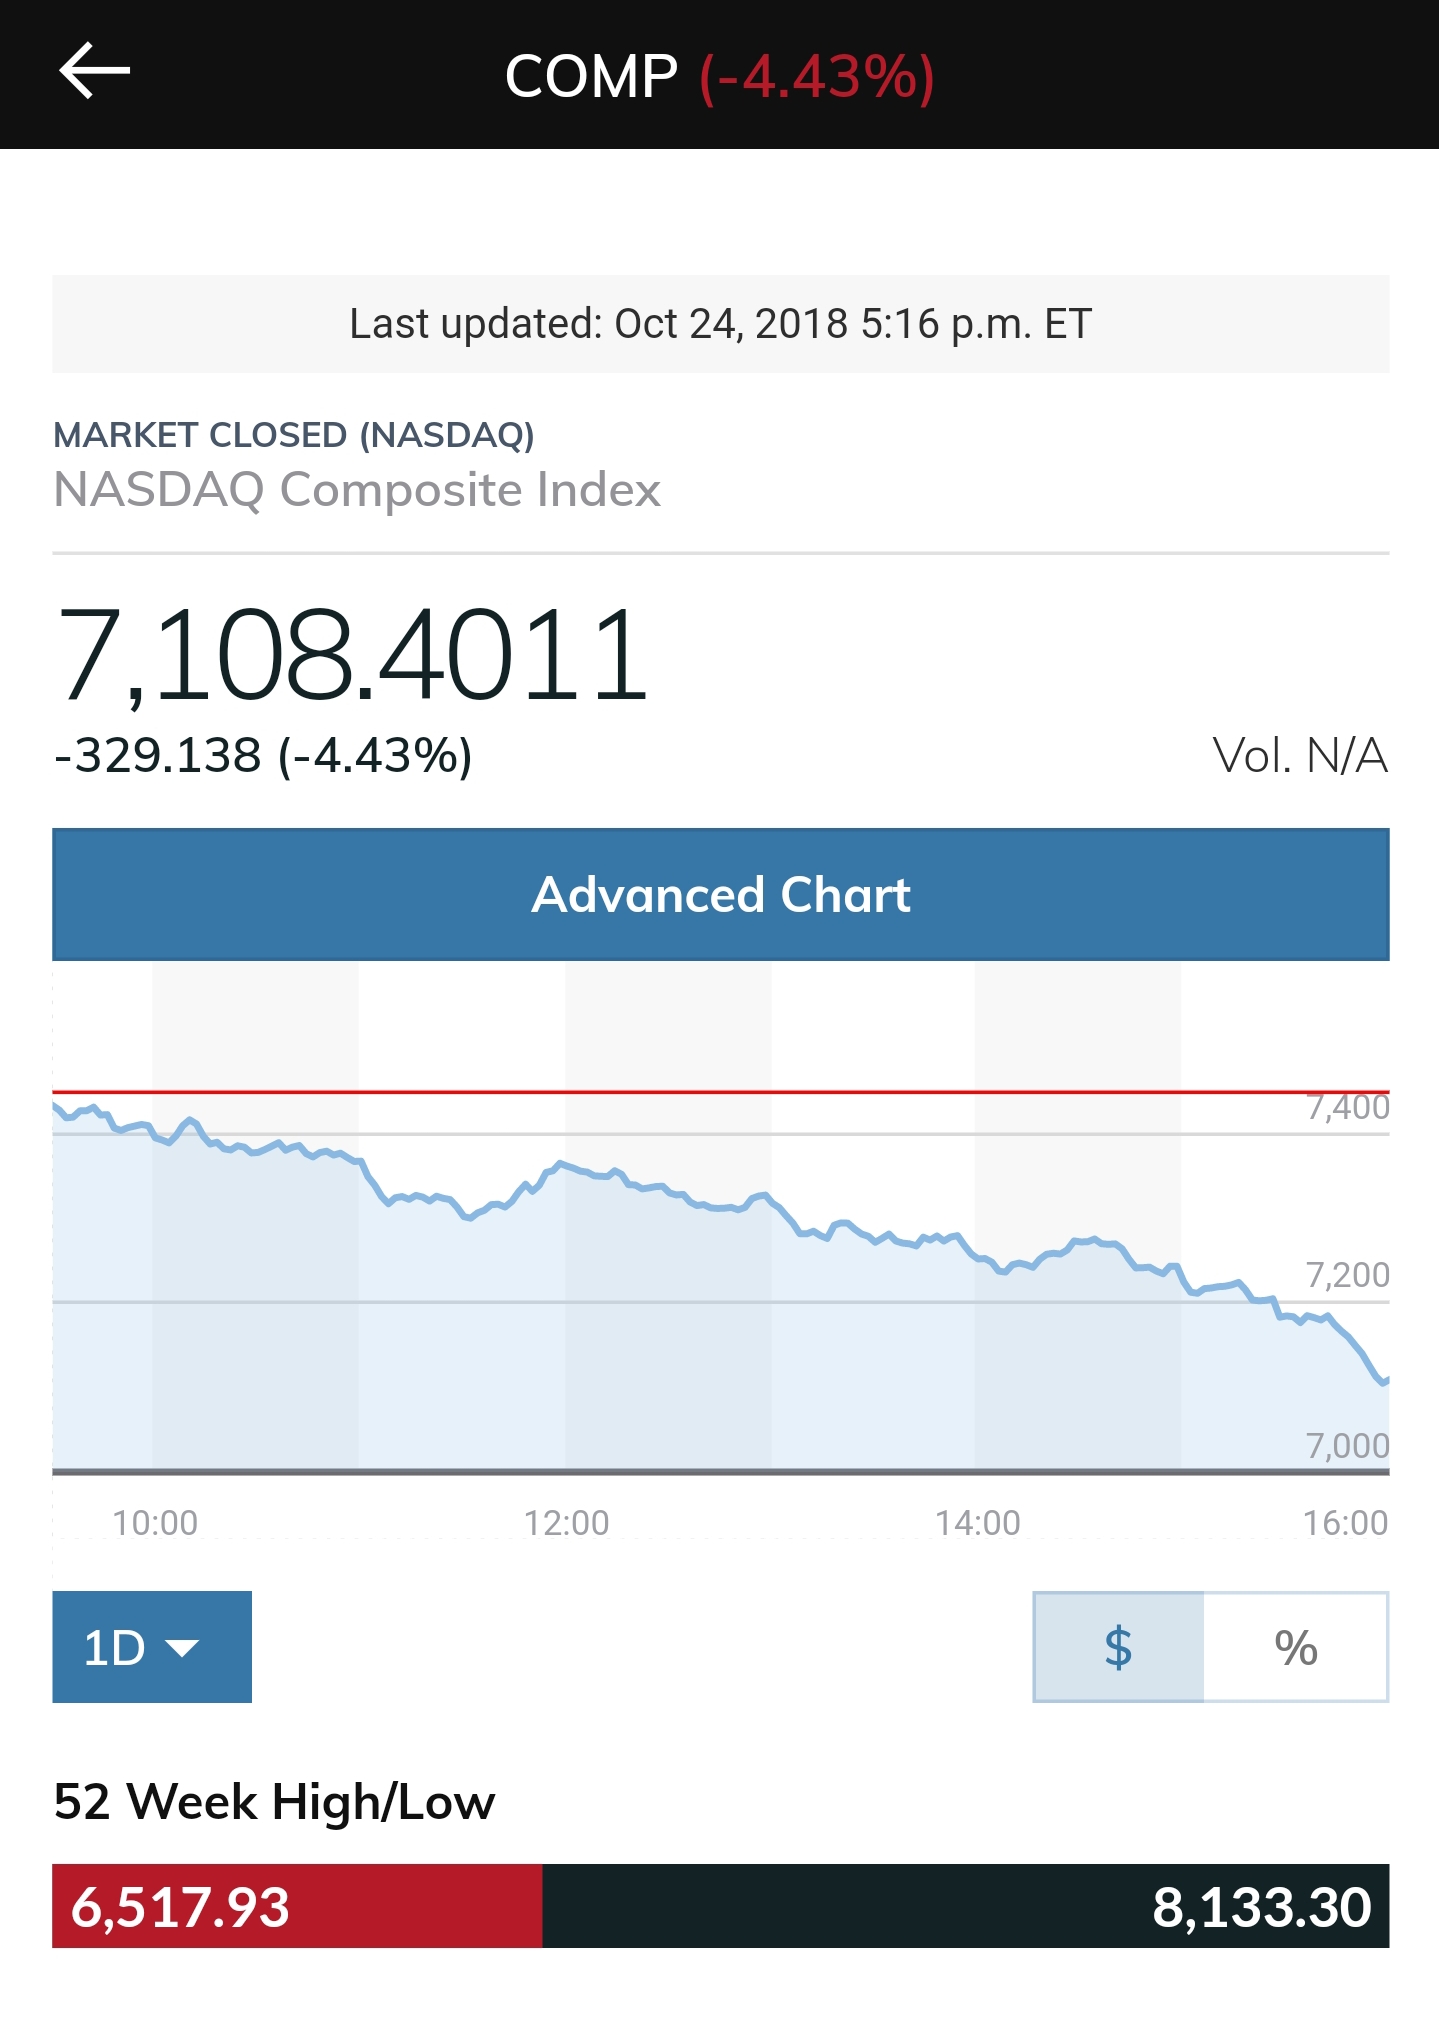Tap the red (-4.43%) header change
1439x2025 pixels.
pyautogui.click(x=817, y=76)
